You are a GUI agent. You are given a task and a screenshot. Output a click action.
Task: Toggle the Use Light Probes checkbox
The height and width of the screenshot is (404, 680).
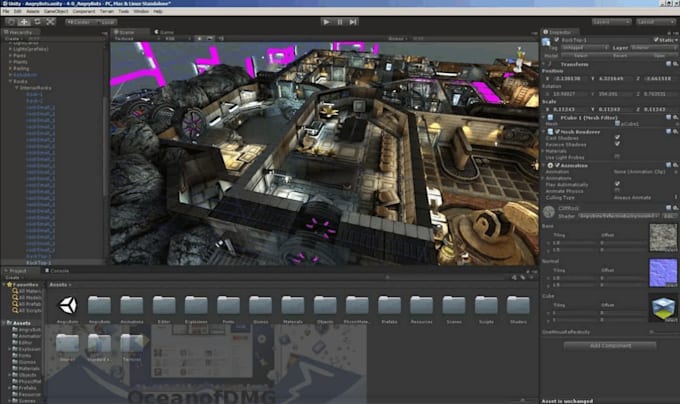(x=617, y=156)
